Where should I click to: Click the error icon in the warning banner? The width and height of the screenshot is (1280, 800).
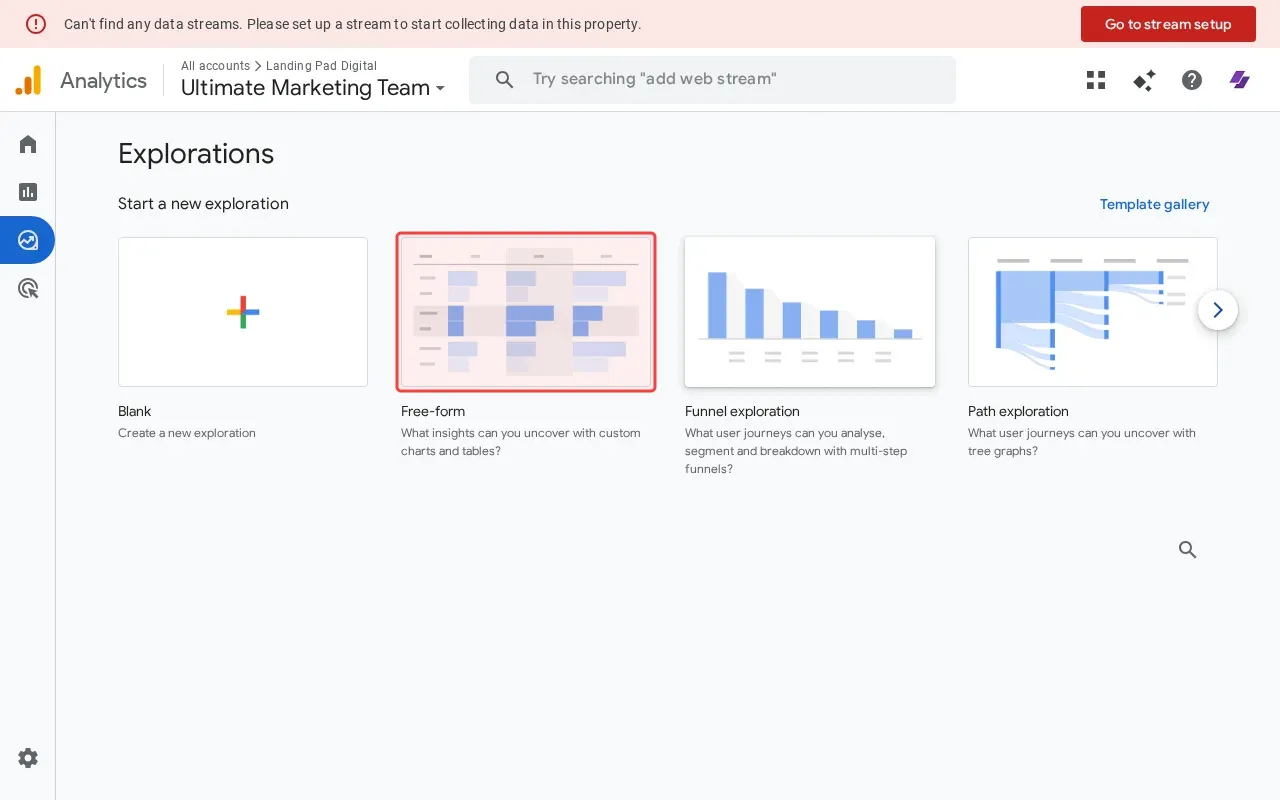click(36, 23)
